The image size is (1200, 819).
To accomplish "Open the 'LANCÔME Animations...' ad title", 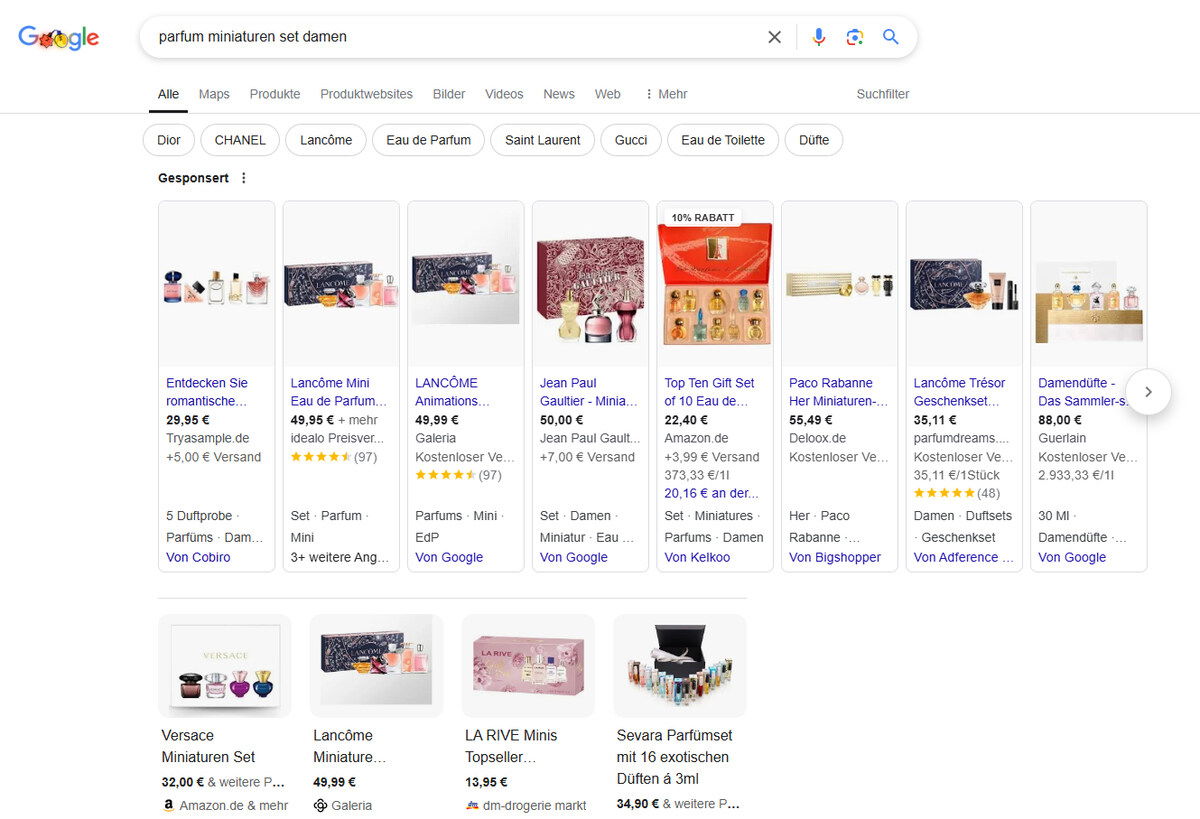I will 453,392.
